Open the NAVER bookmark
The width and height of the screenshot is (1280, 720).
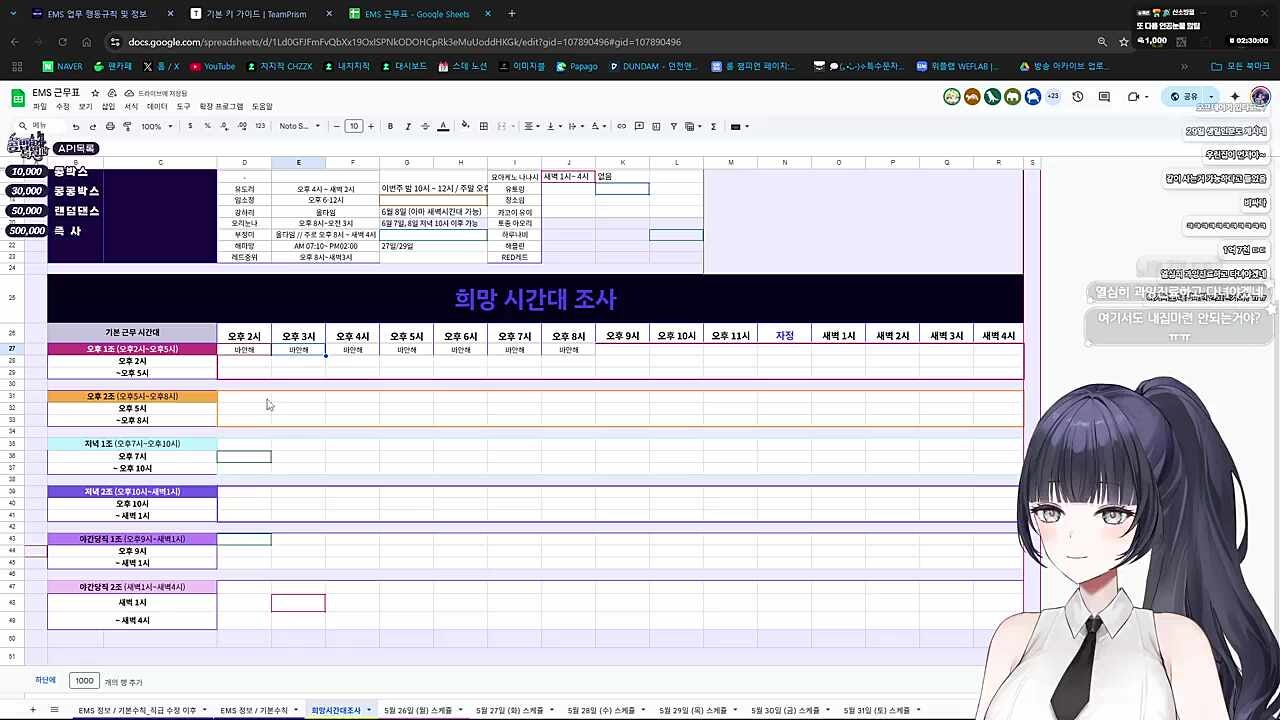62,66
